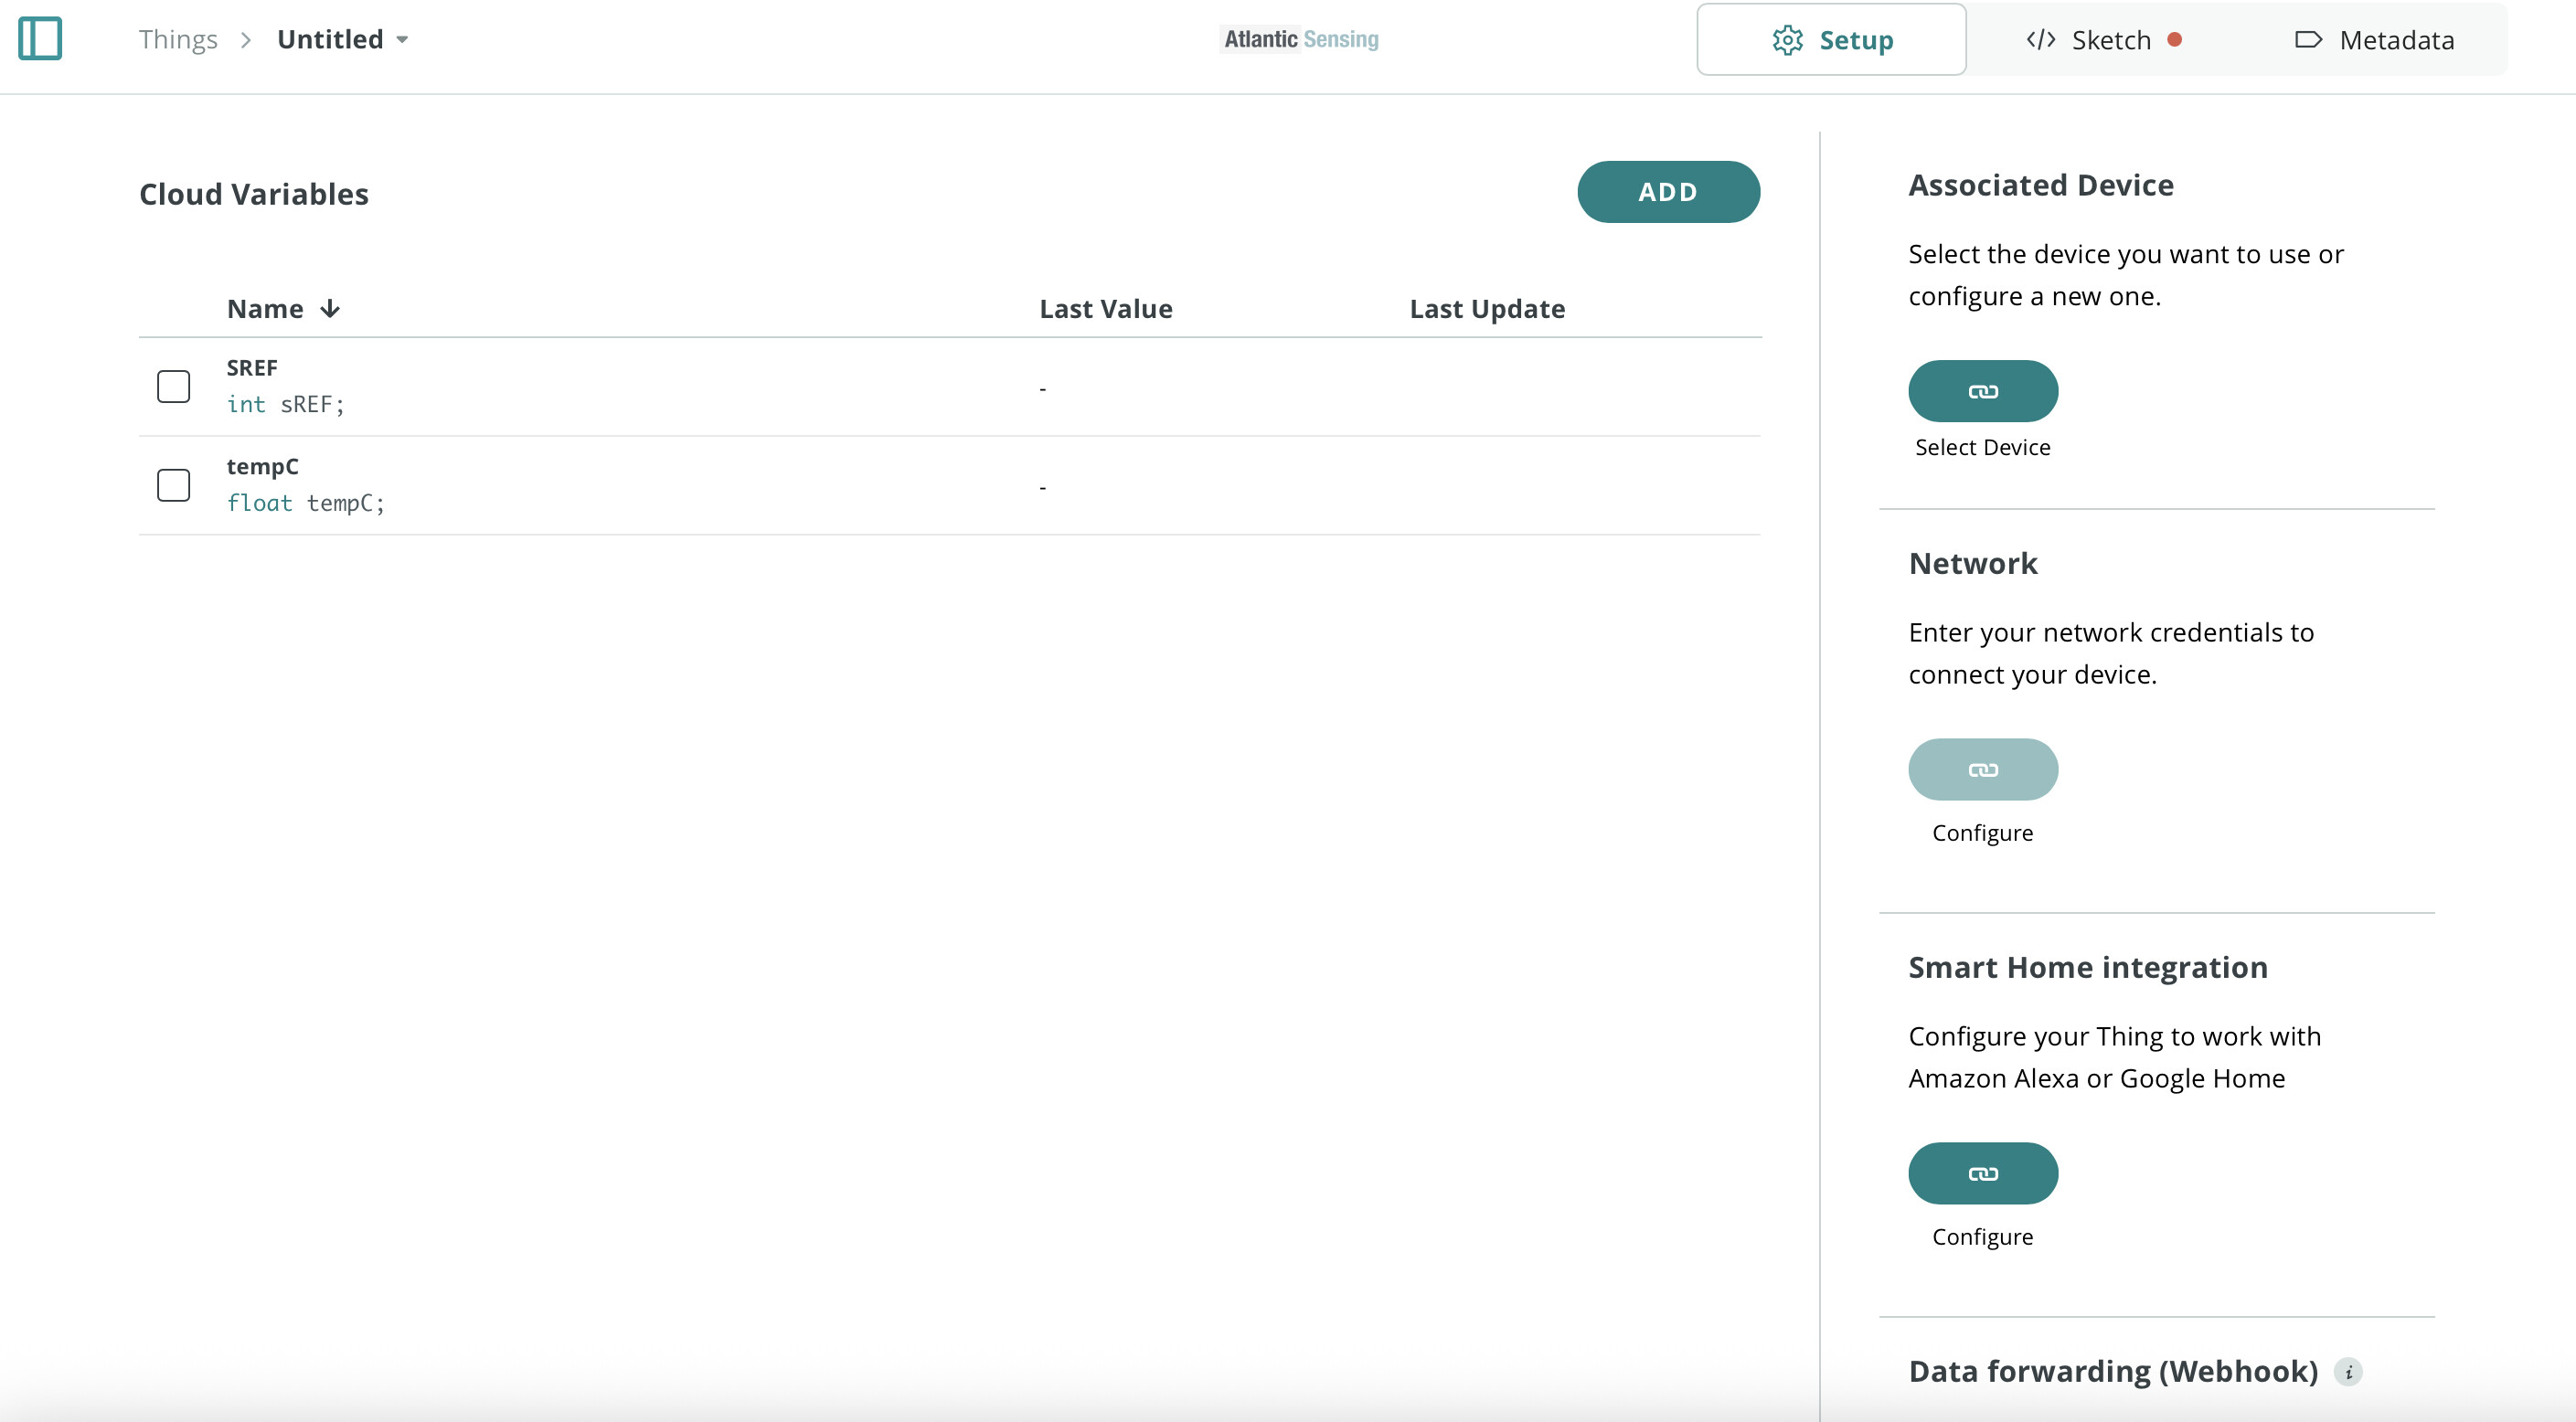Click the Data forwarding (Webhook) heading

click(x=2113, y=1372)
